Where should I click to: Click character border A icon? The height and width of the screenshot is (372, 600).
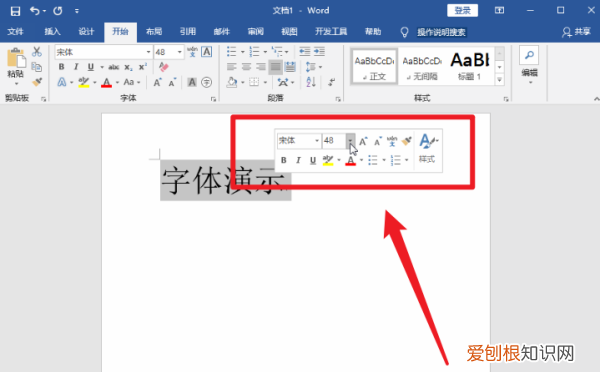207,52
